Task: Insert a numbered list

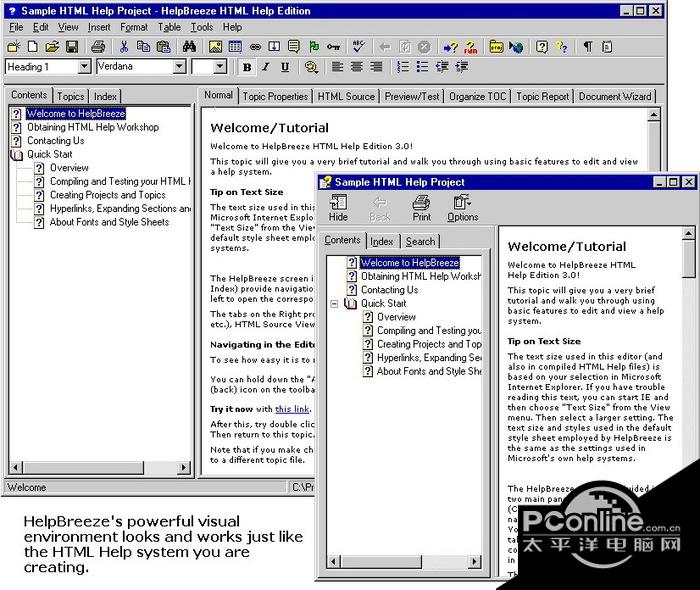Action: pos(402,67)
